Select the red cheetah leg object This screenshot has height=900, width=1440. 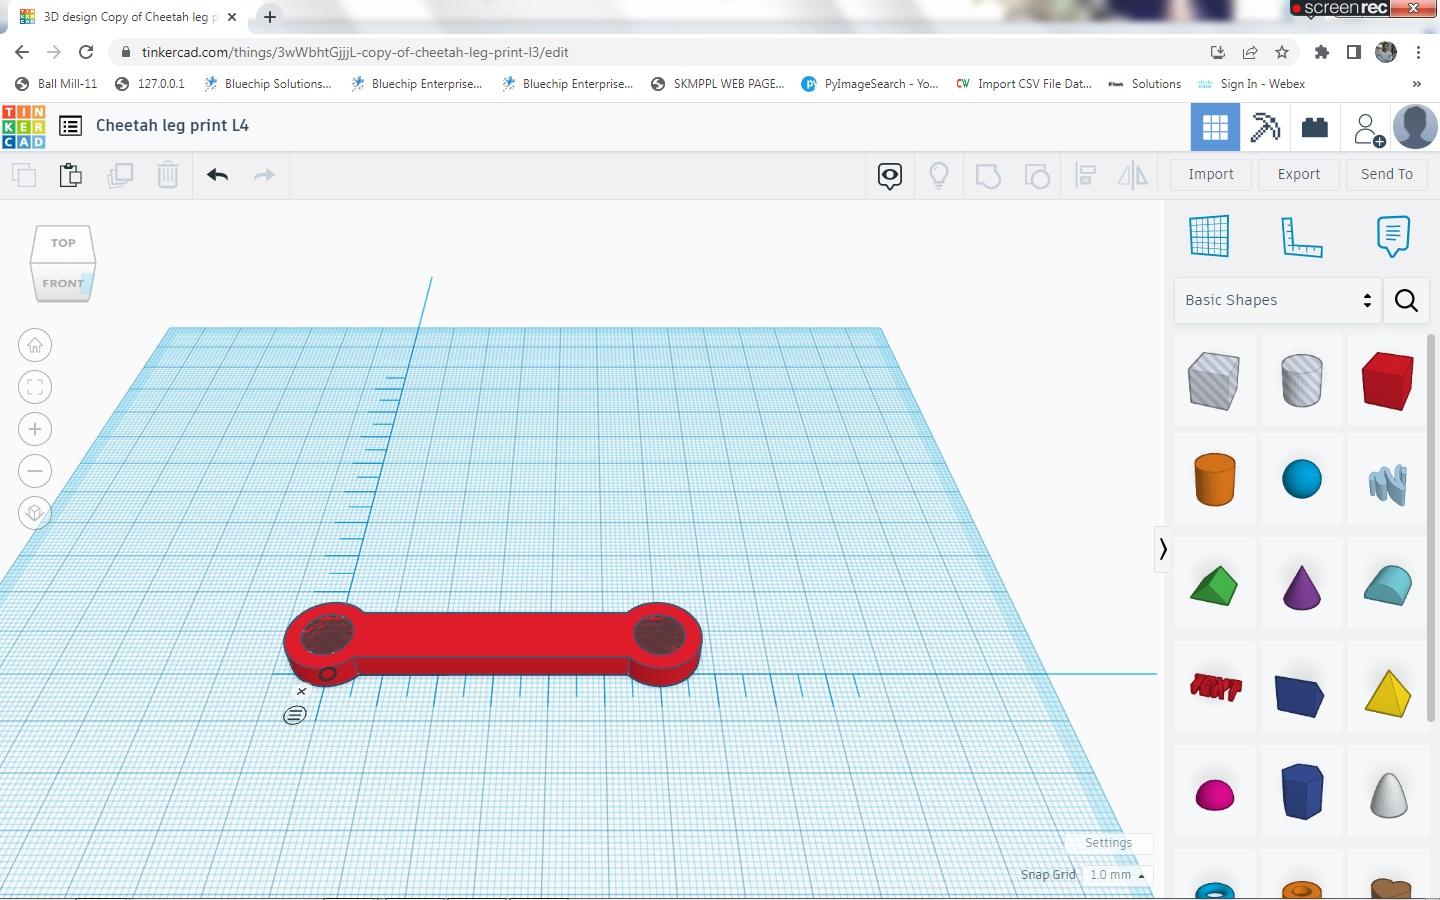pyautogui.click(x=492, y=643)
